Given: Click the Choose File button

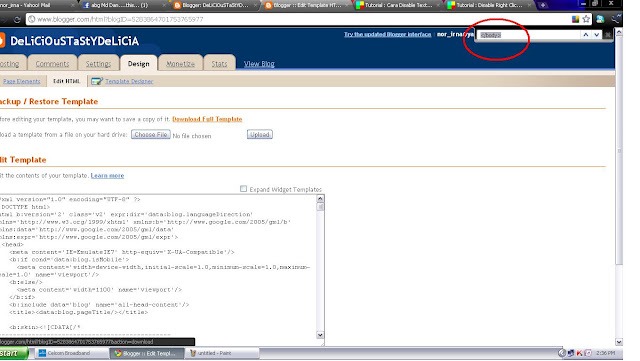Looking at the screenshot, I should (151, 134).
